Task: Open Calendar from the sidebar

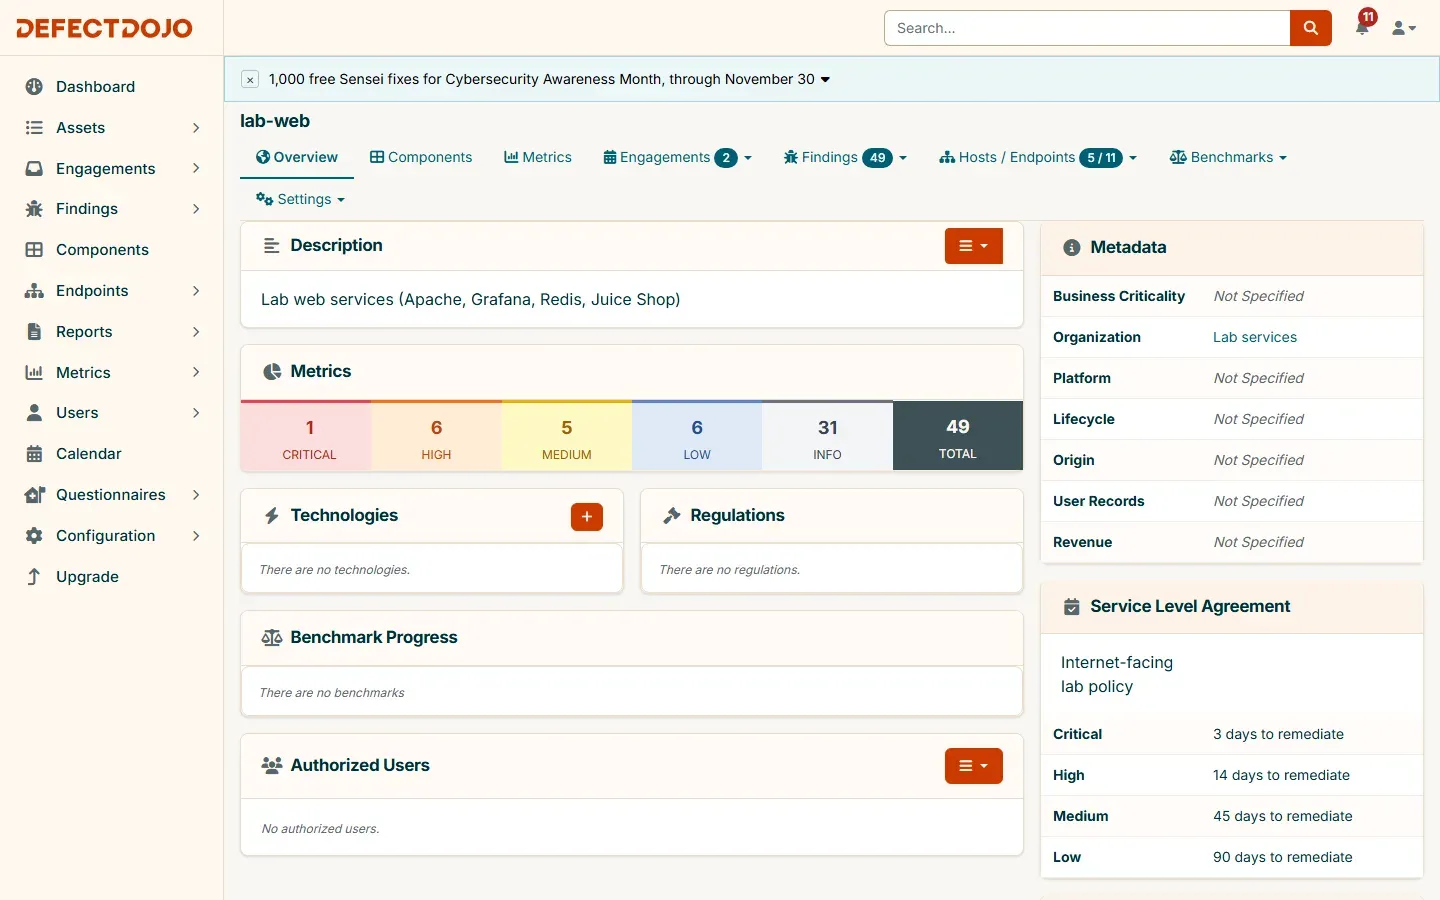Action: point(88,454)
